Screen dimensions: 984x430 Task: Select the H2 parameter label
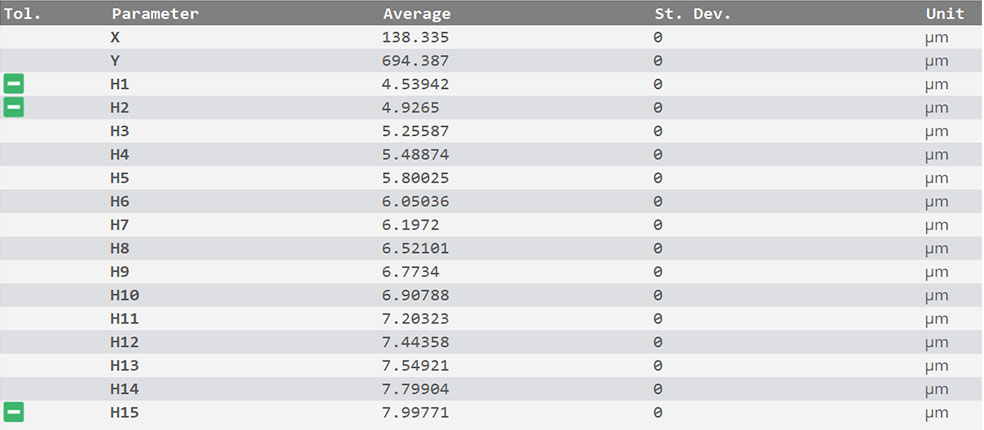pyautogui.click(x=120, y=108)
